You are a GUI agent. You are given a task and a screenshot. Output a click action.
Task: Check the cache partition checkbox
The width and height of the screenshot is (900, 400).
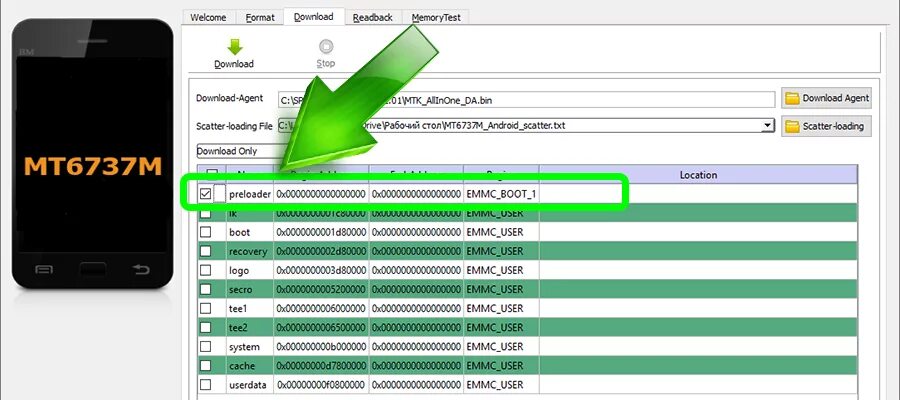coord(205,365)
